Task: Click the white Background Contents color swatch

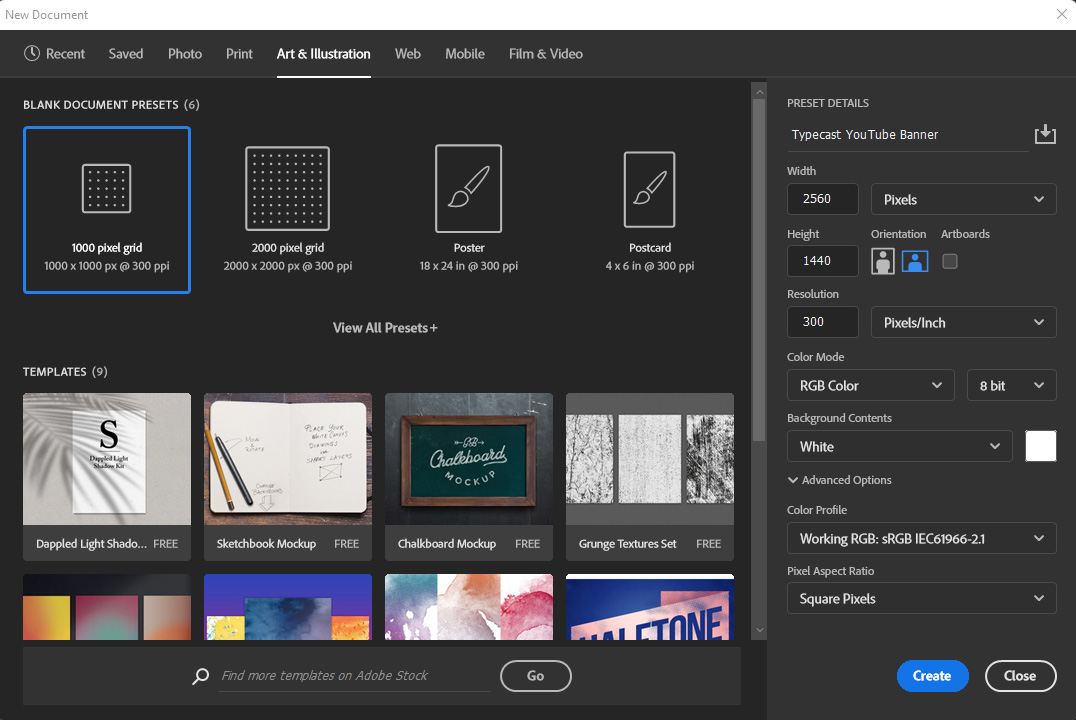Action: coord(1040,446)
